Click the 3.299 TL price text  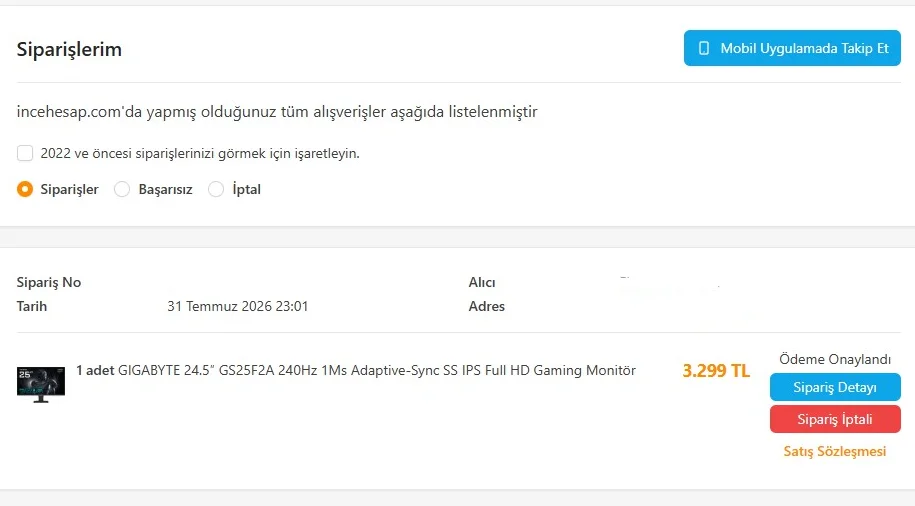tap(716, 371)
